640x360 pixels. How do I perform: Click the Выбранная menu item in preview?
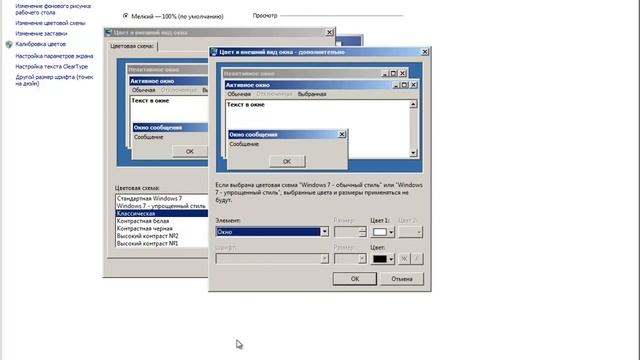[x=312, y=94]
